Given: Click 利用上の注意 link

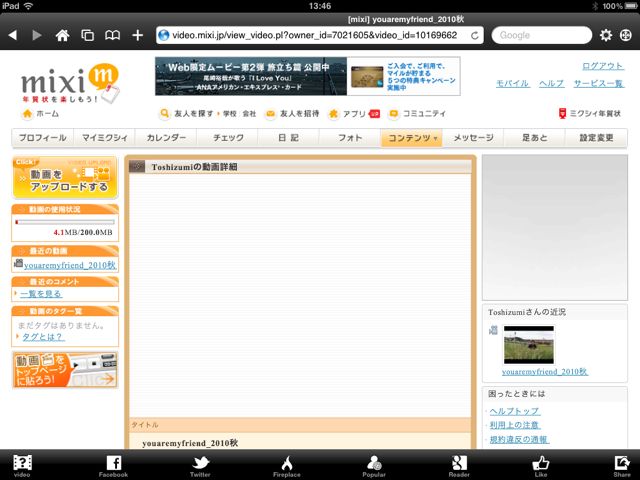Looking at the screenshot, I should (x=515, y=425).
